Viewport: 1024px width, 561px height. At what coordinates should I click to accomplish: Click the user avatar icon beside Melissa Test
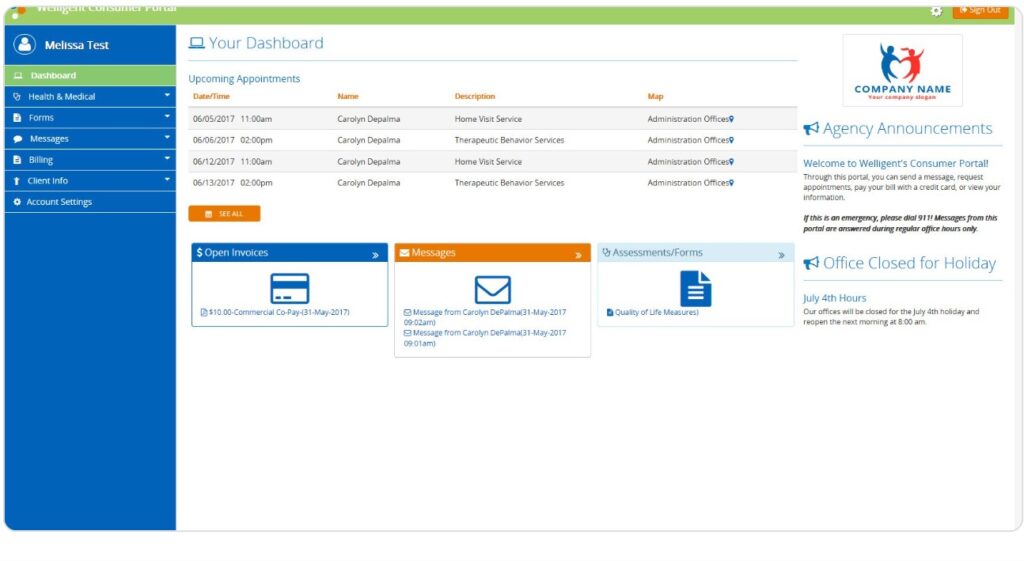coord(24,44)
